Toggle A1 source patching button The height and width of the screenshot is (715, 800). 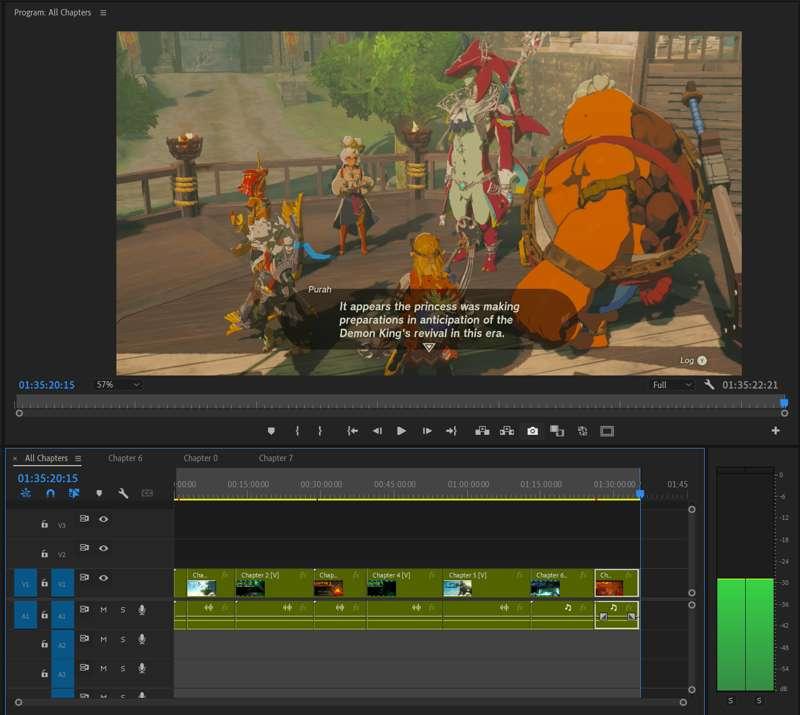26,615
